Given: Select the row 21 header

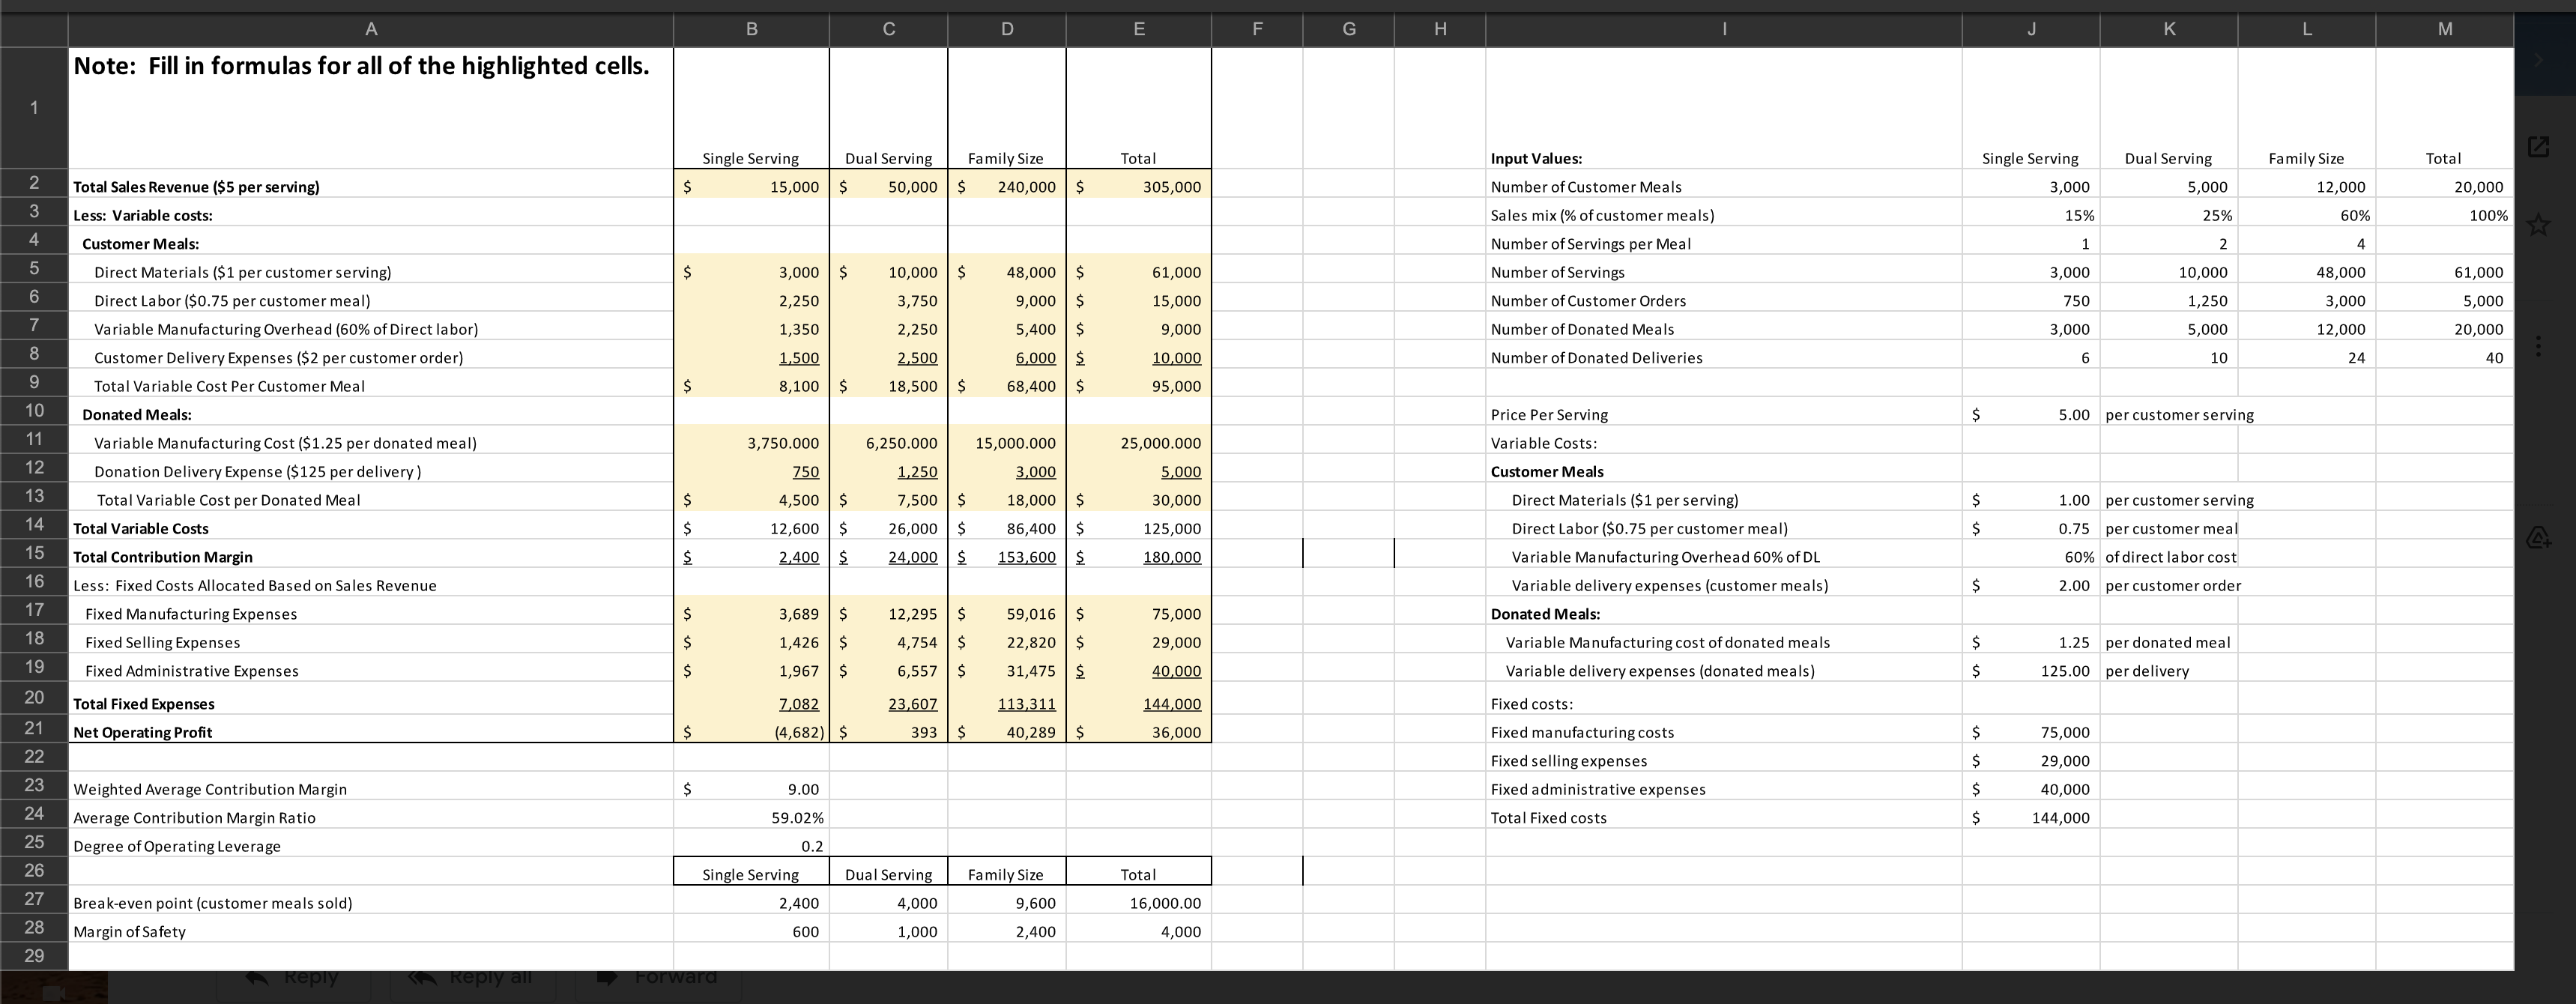Looking at the screenshot, I should [x=34, y=728].
